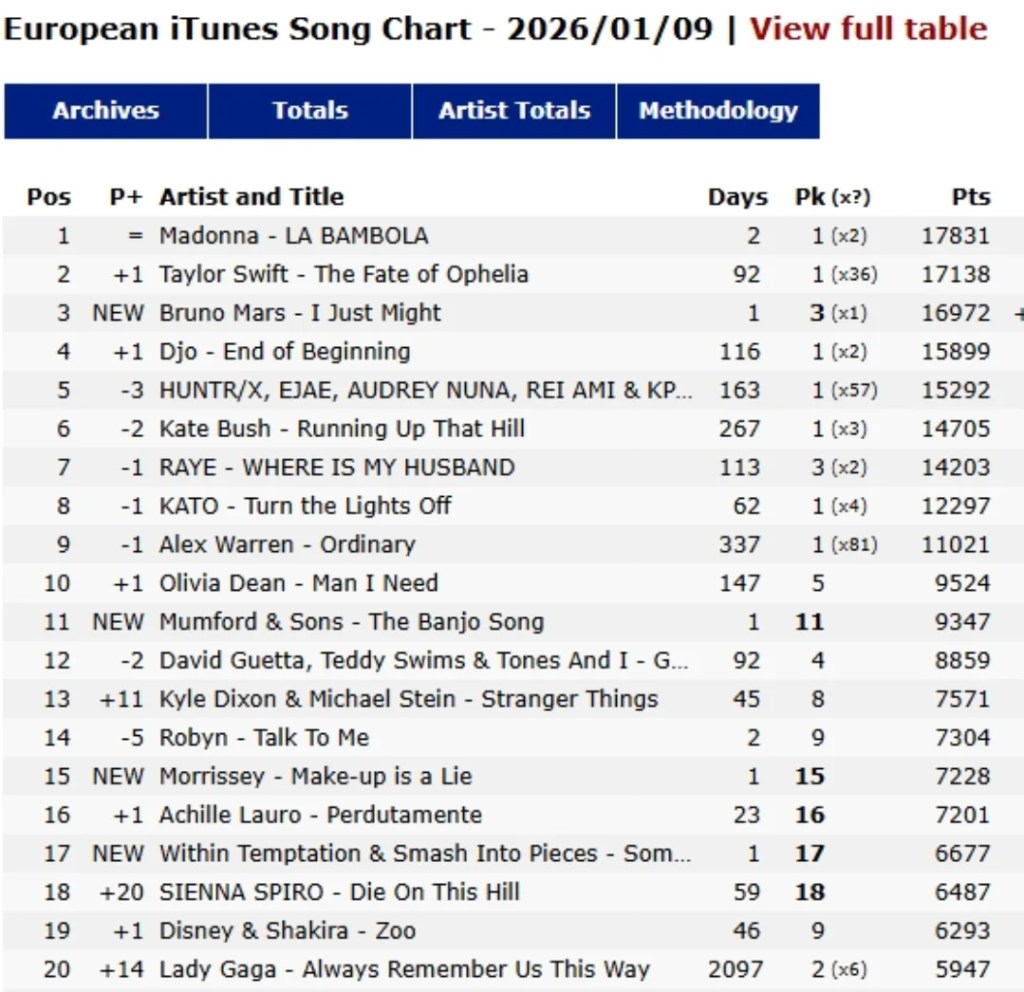Select Alex Warren - Ordinary entry
The height and width of the screenshot is (992, 1024).
click(x=286, y=545)
